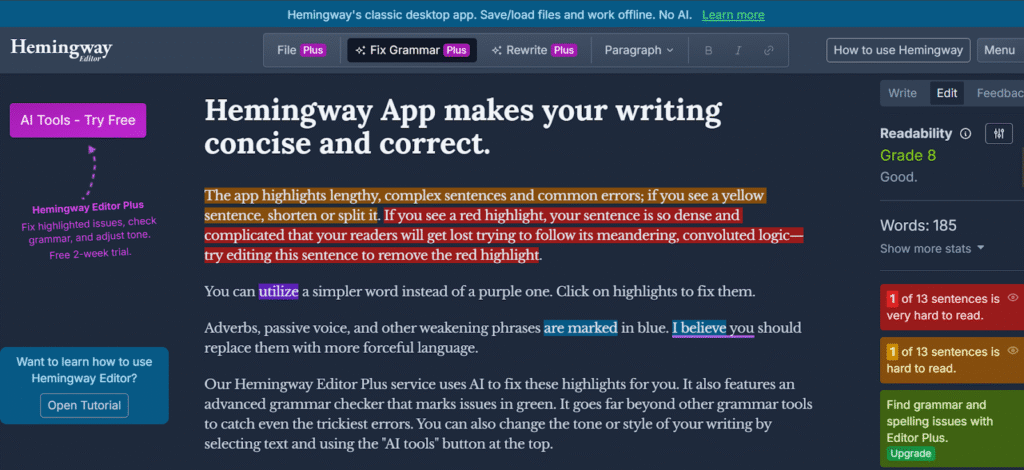Click the Rewrite sparkle button
Screen dimensions: 1024x470
[x=533, y=50]
